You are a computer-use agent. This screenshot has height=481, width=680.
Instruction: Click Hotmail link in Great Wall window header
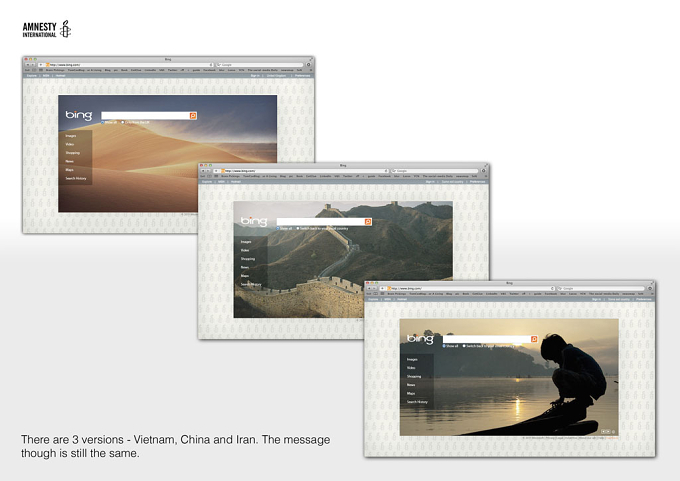tap(235, 182)
